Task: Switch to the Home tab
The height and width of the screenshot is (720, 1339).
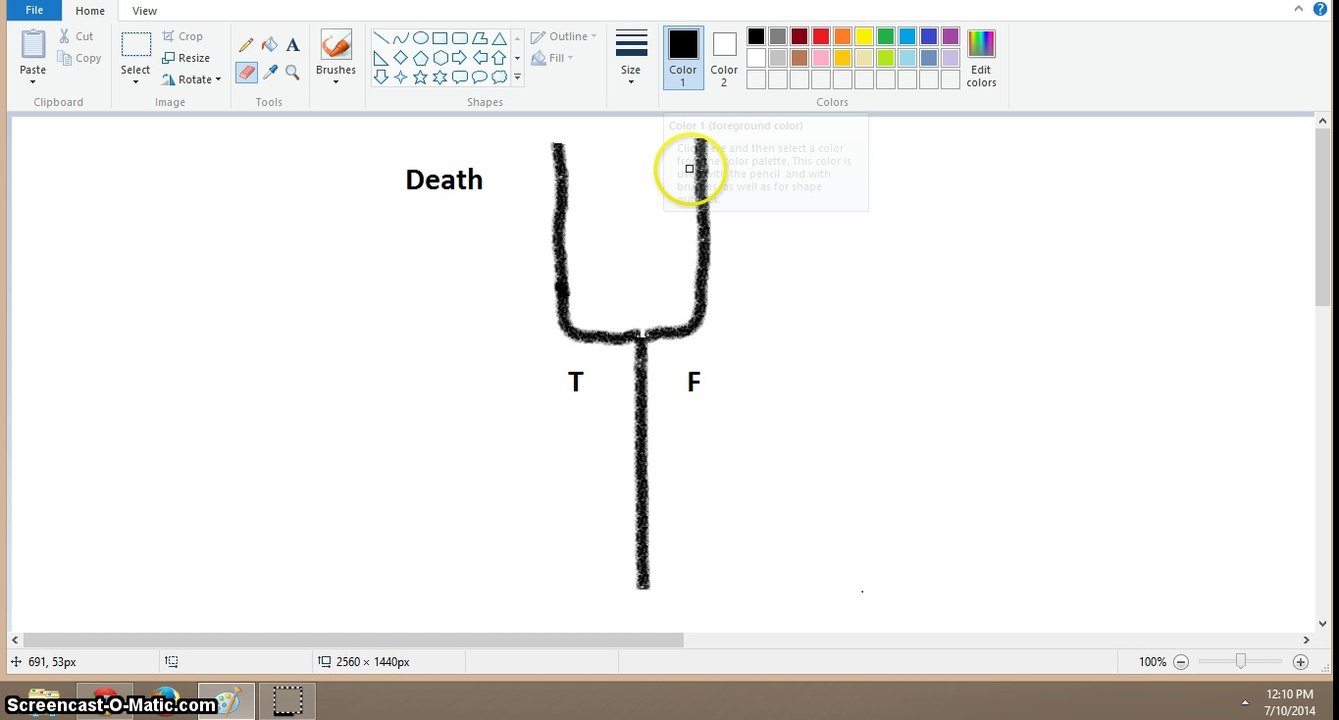Action: coord(90,11)
